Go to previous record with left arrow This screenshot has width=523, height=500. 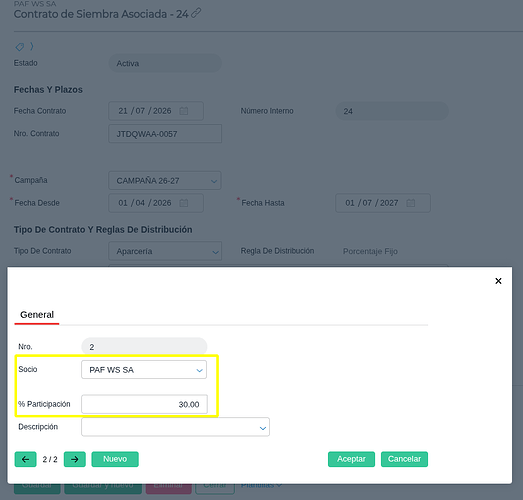(25, 459)
